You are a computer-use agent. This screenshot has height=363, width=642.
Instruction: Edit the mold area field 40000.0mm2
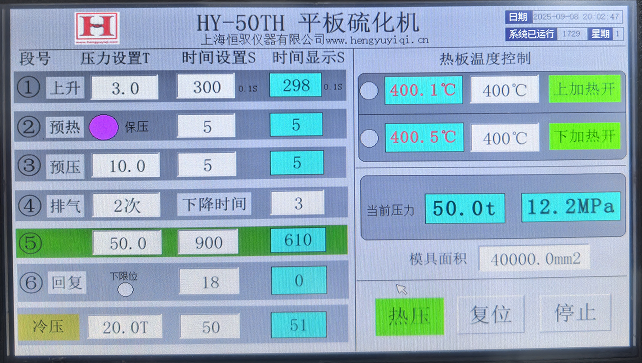point(535,258)
